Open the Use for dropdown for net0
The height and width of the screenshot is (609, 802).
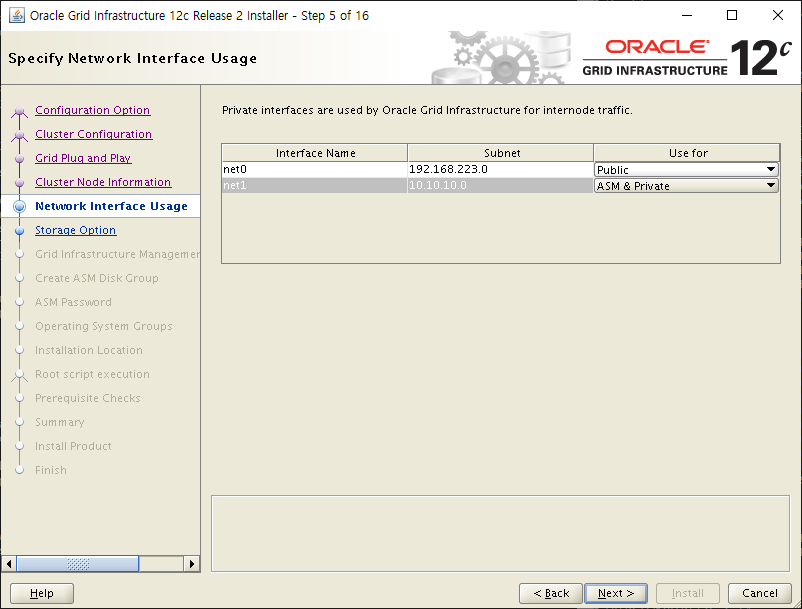[x=686, y=169]
